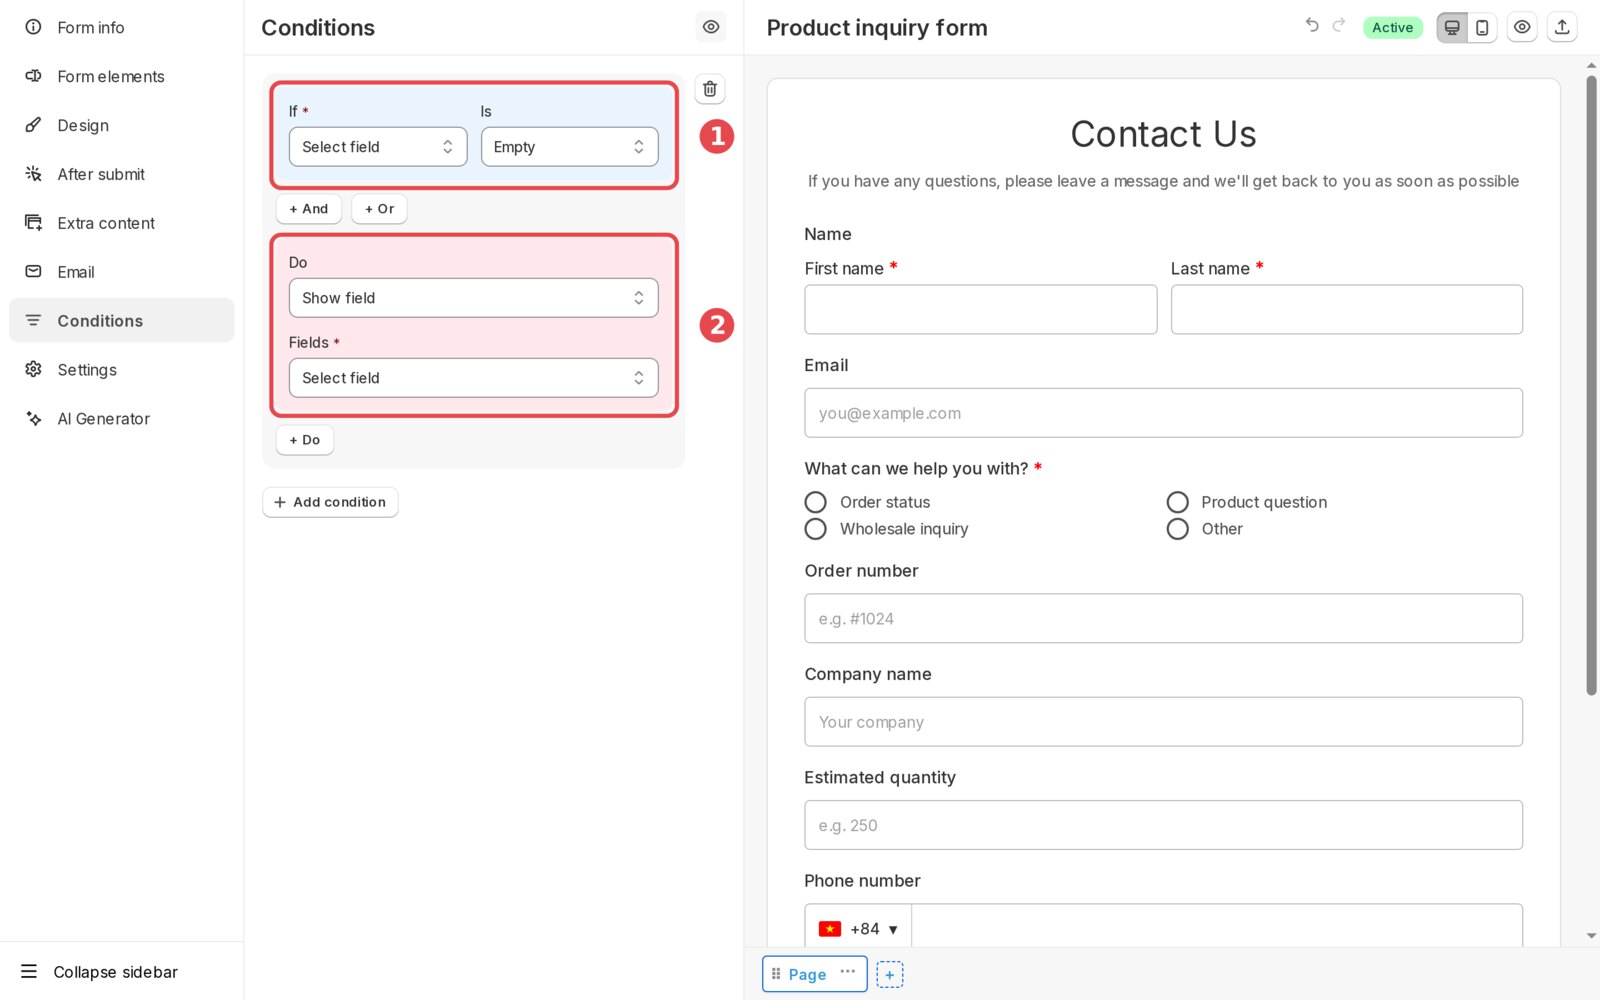This screenshot has height=1000, width=1600.
Task: Toggle conditions preview eye icon
Action: pyautogui.click(x=711, y=27)
